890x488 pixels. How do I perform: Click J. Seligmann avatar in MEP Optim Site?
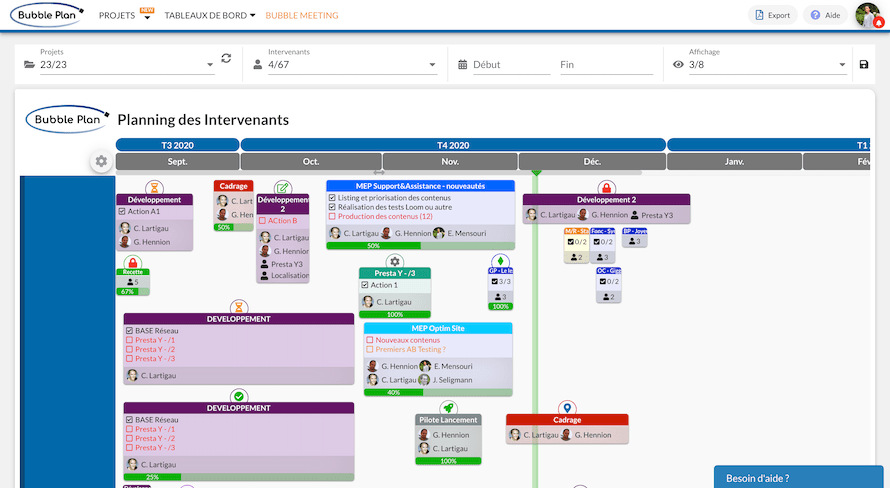point(424,380)
